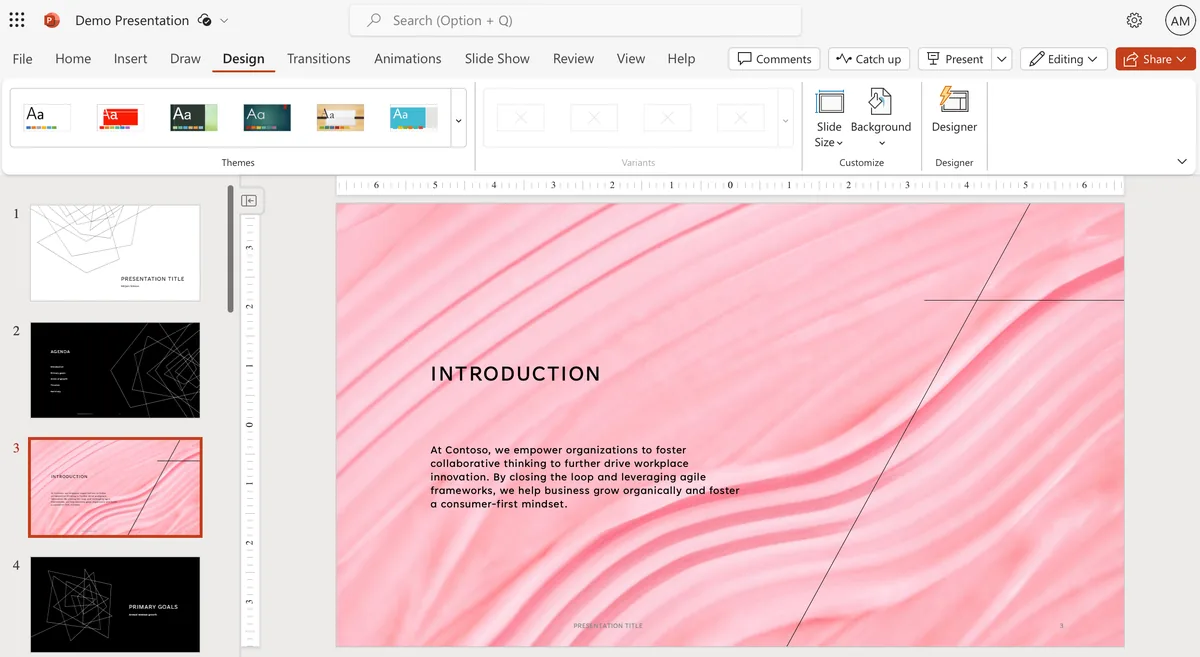
Task: Click the Share button
Action: point(1155,59)
